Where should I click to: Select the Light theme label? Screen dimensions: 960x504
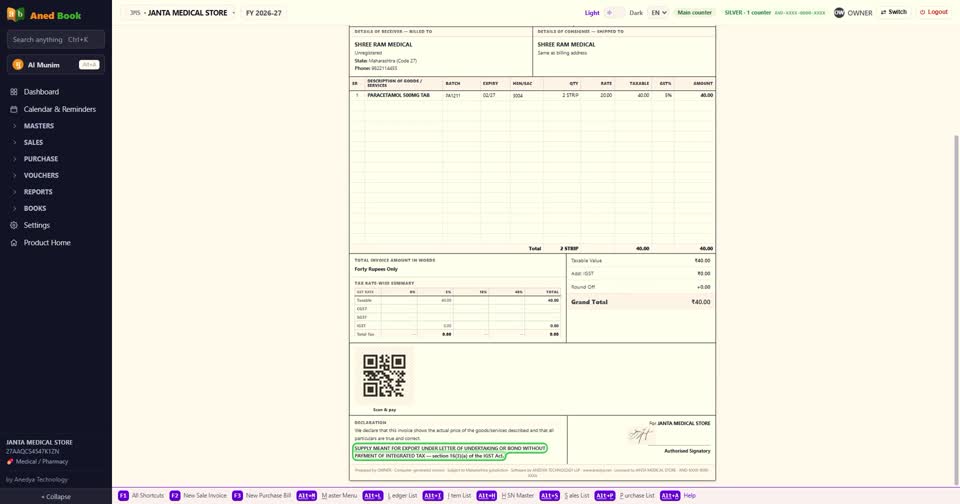point(592,13)
